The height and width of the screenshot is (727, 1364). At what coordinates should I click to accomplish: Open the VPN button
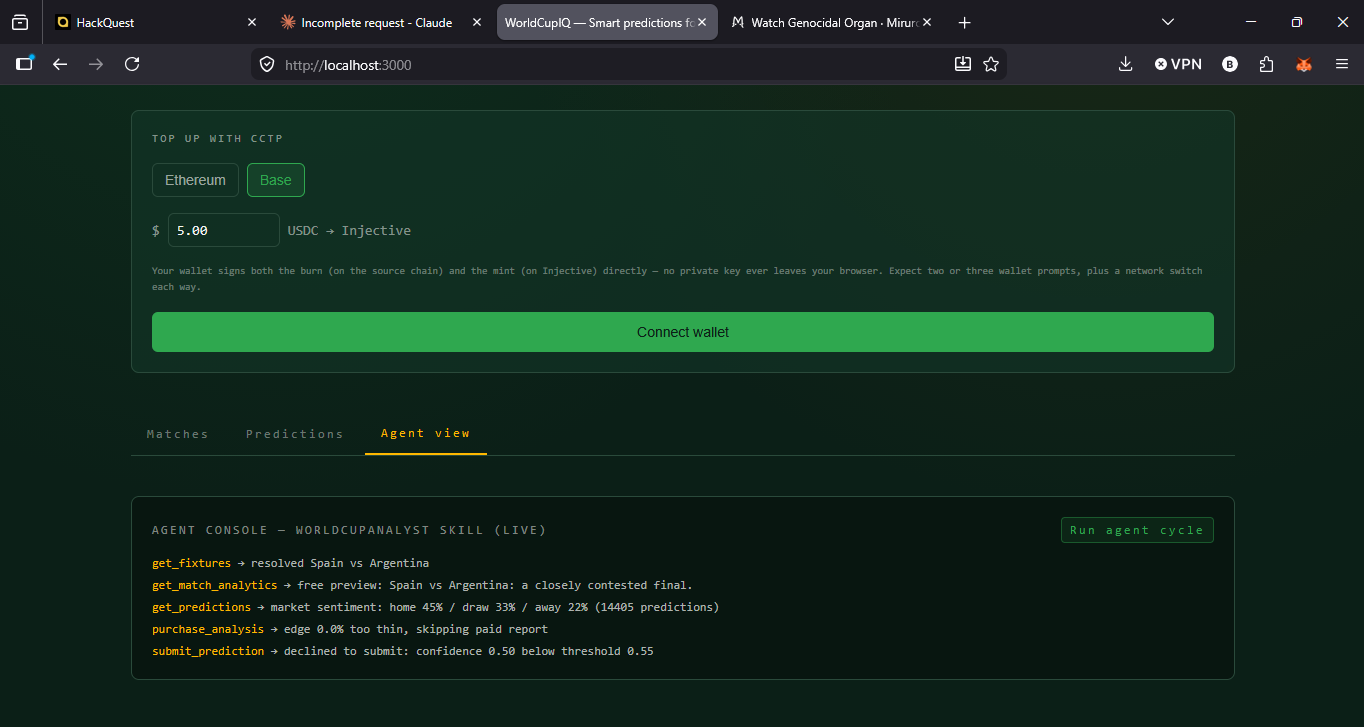pyautogui.click(x=1178, y=64)
